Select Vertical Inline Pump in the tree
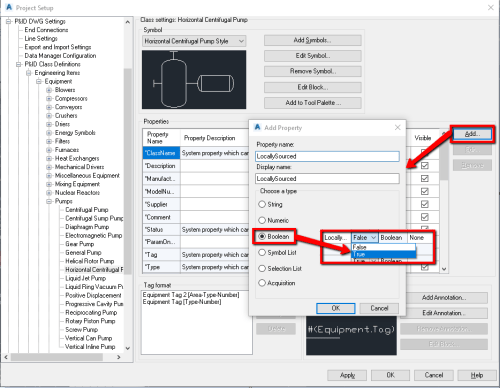Image resolution: width=500 pixels, height=388 pixels. tap(90, 347)
